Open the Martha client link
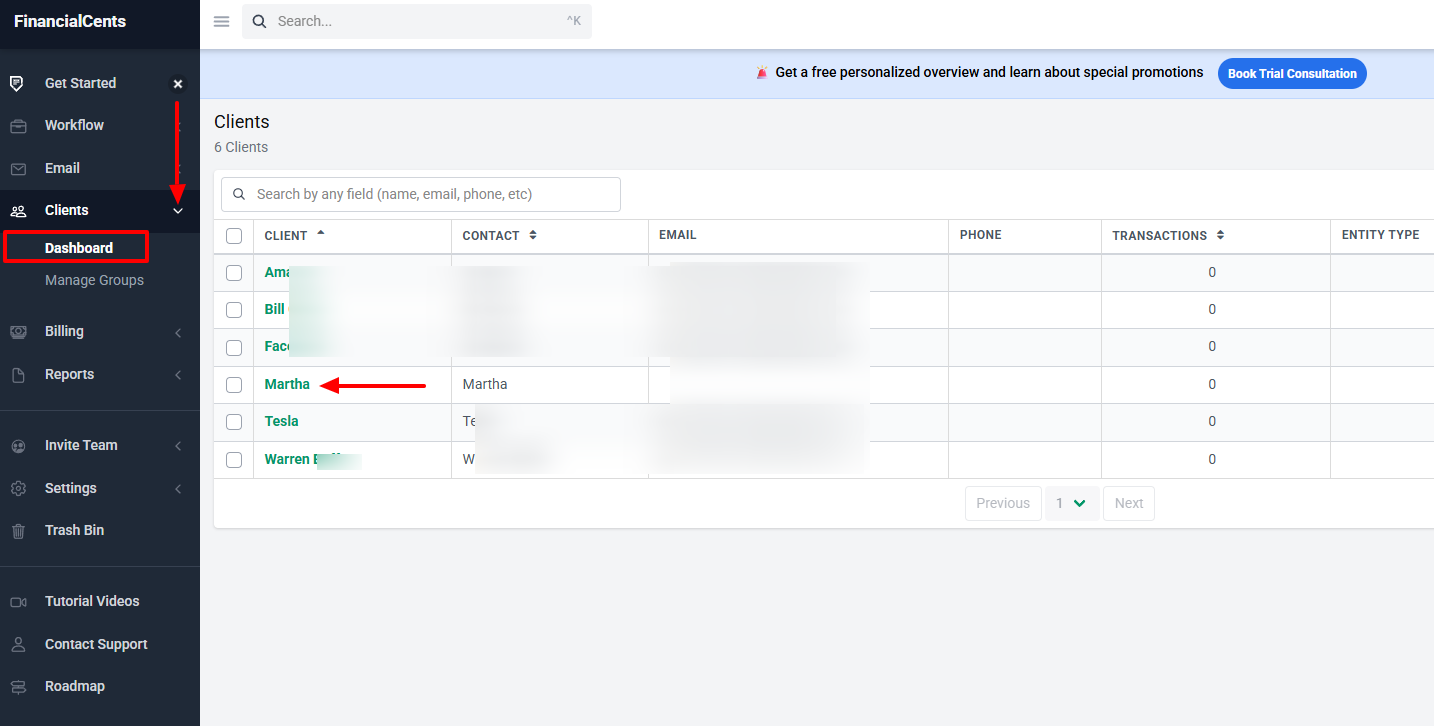Screen dimensions: 1434x726 (287, 384)
